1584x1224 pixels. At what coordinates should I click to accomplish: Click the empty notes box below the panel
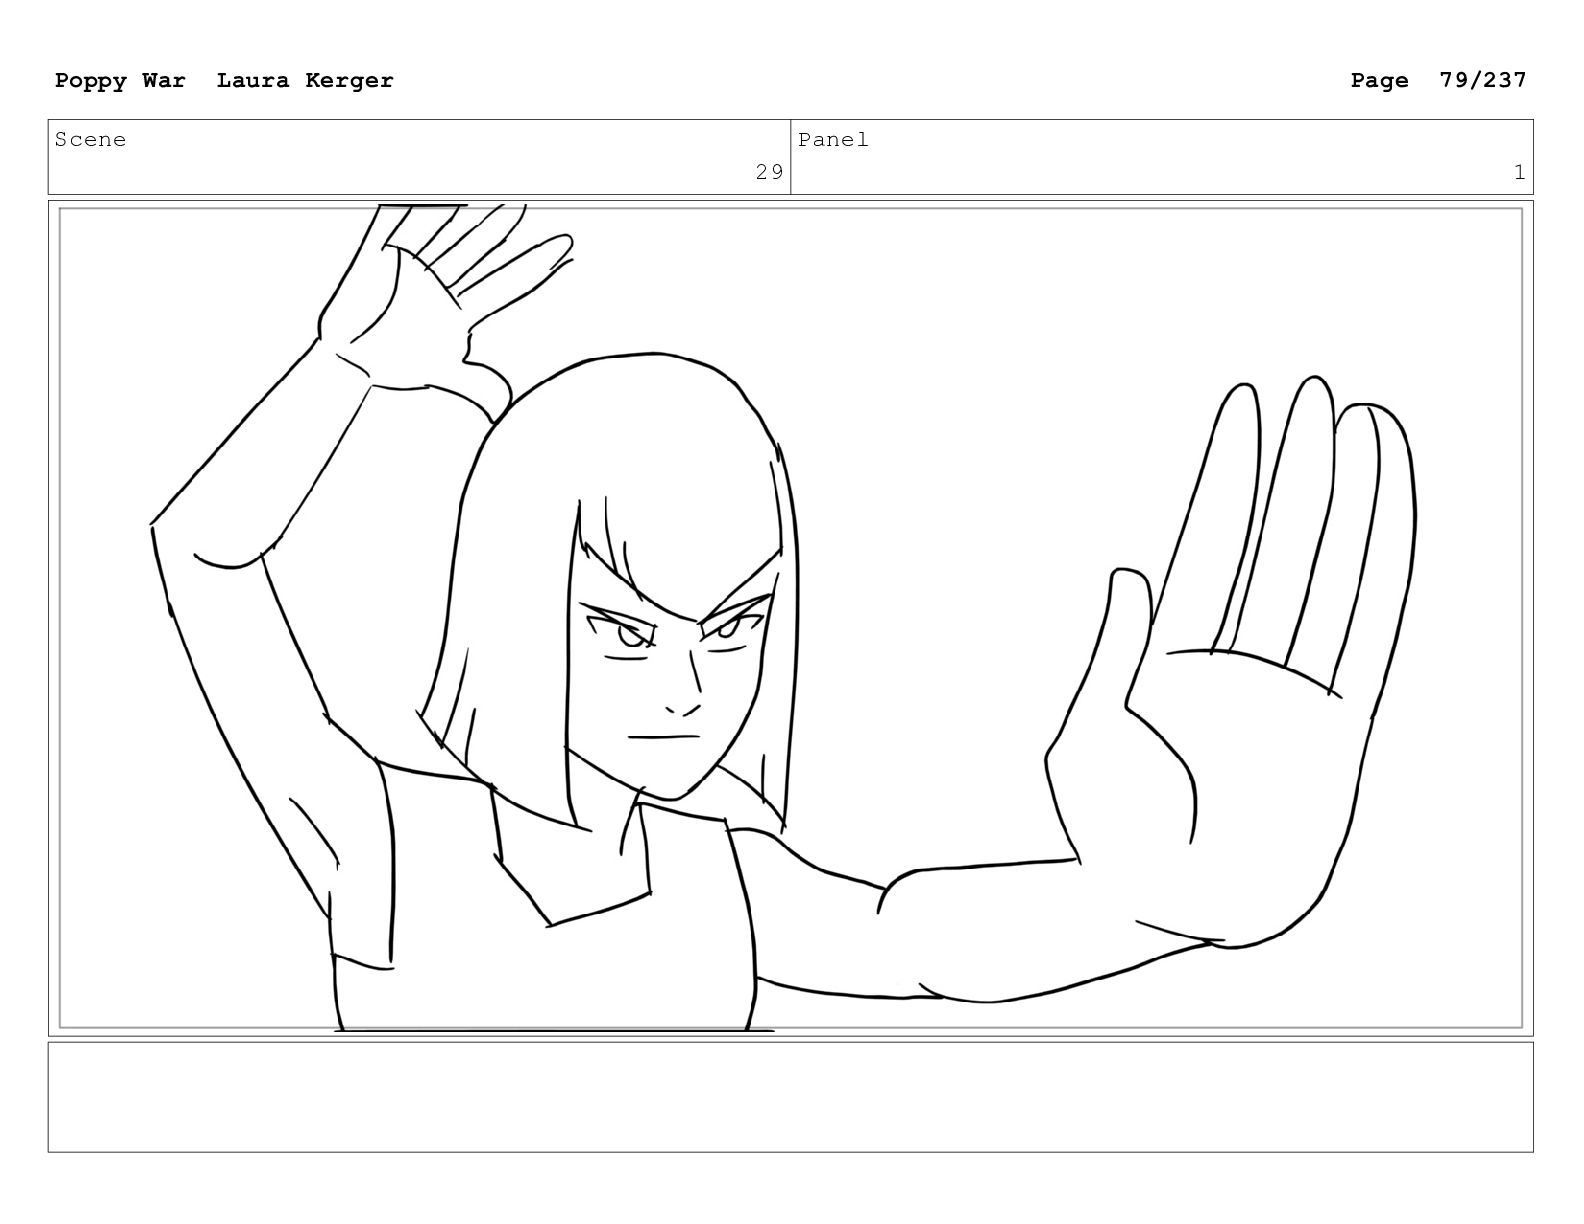[x=790, y=1097]
